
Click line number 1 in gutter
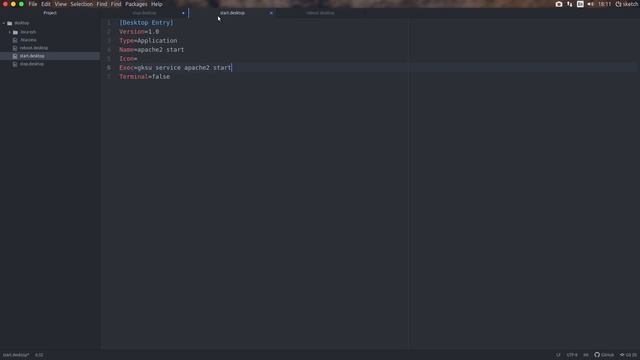[x=109, y=23]
